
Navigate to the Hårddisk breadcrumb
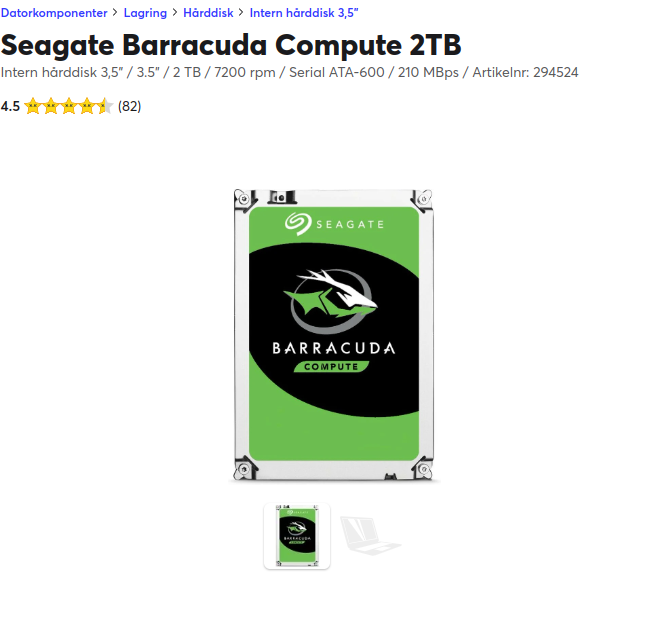tap(208, 13)
